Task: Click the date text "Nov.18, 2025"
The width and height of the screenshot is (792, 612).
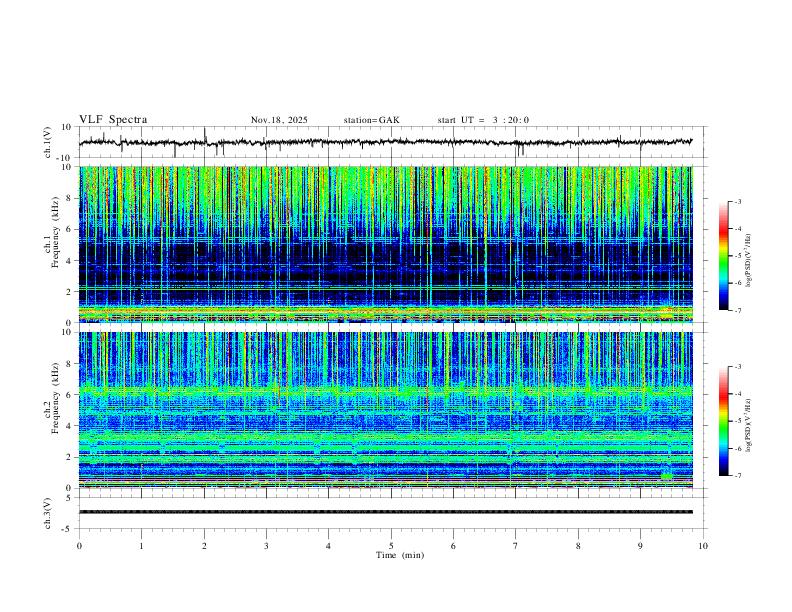Action: (x=279, y=120)
